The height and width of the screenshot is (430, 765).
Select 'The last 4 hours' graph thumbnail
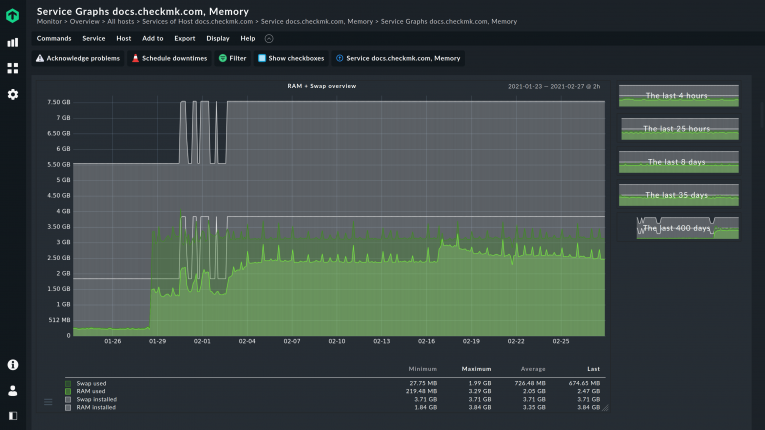(x=677, y=96)
